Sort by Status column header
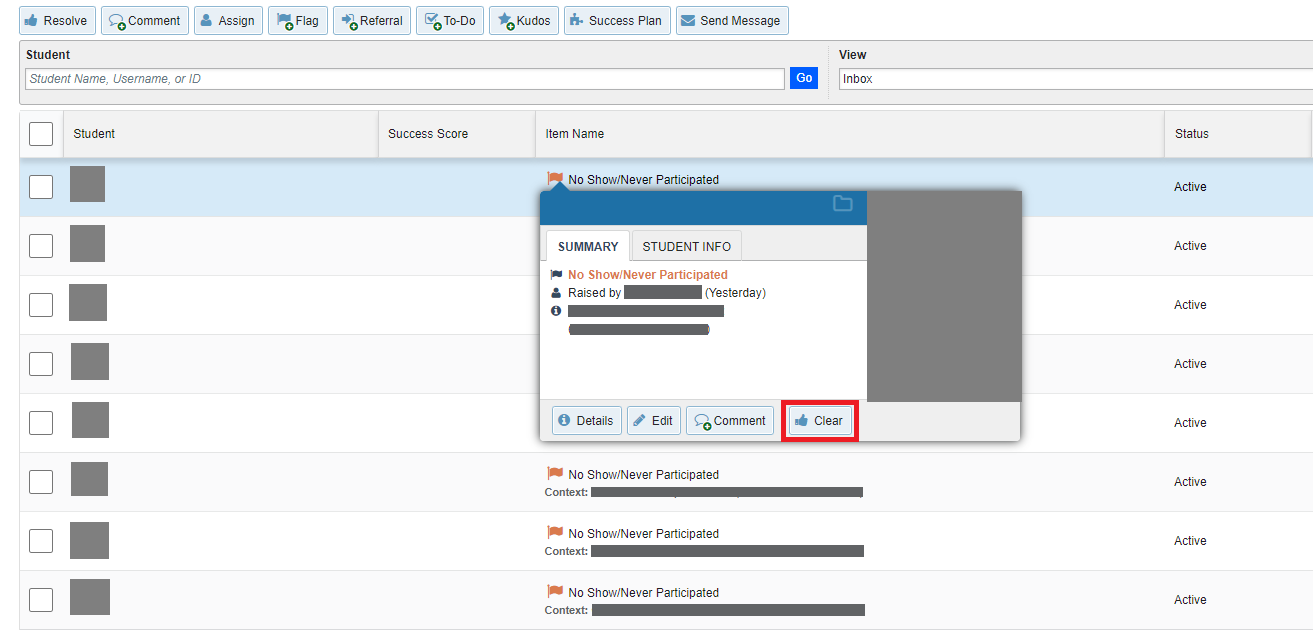This screenshot has width=1313, height=630. click(x=1192, y=134)
